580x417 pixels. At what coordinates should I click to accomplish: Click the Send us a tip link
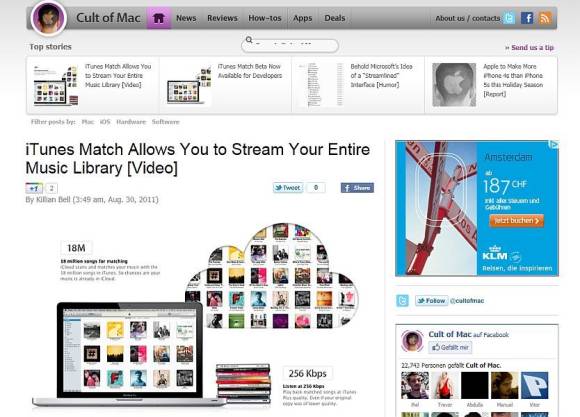(x=529, y=47)
